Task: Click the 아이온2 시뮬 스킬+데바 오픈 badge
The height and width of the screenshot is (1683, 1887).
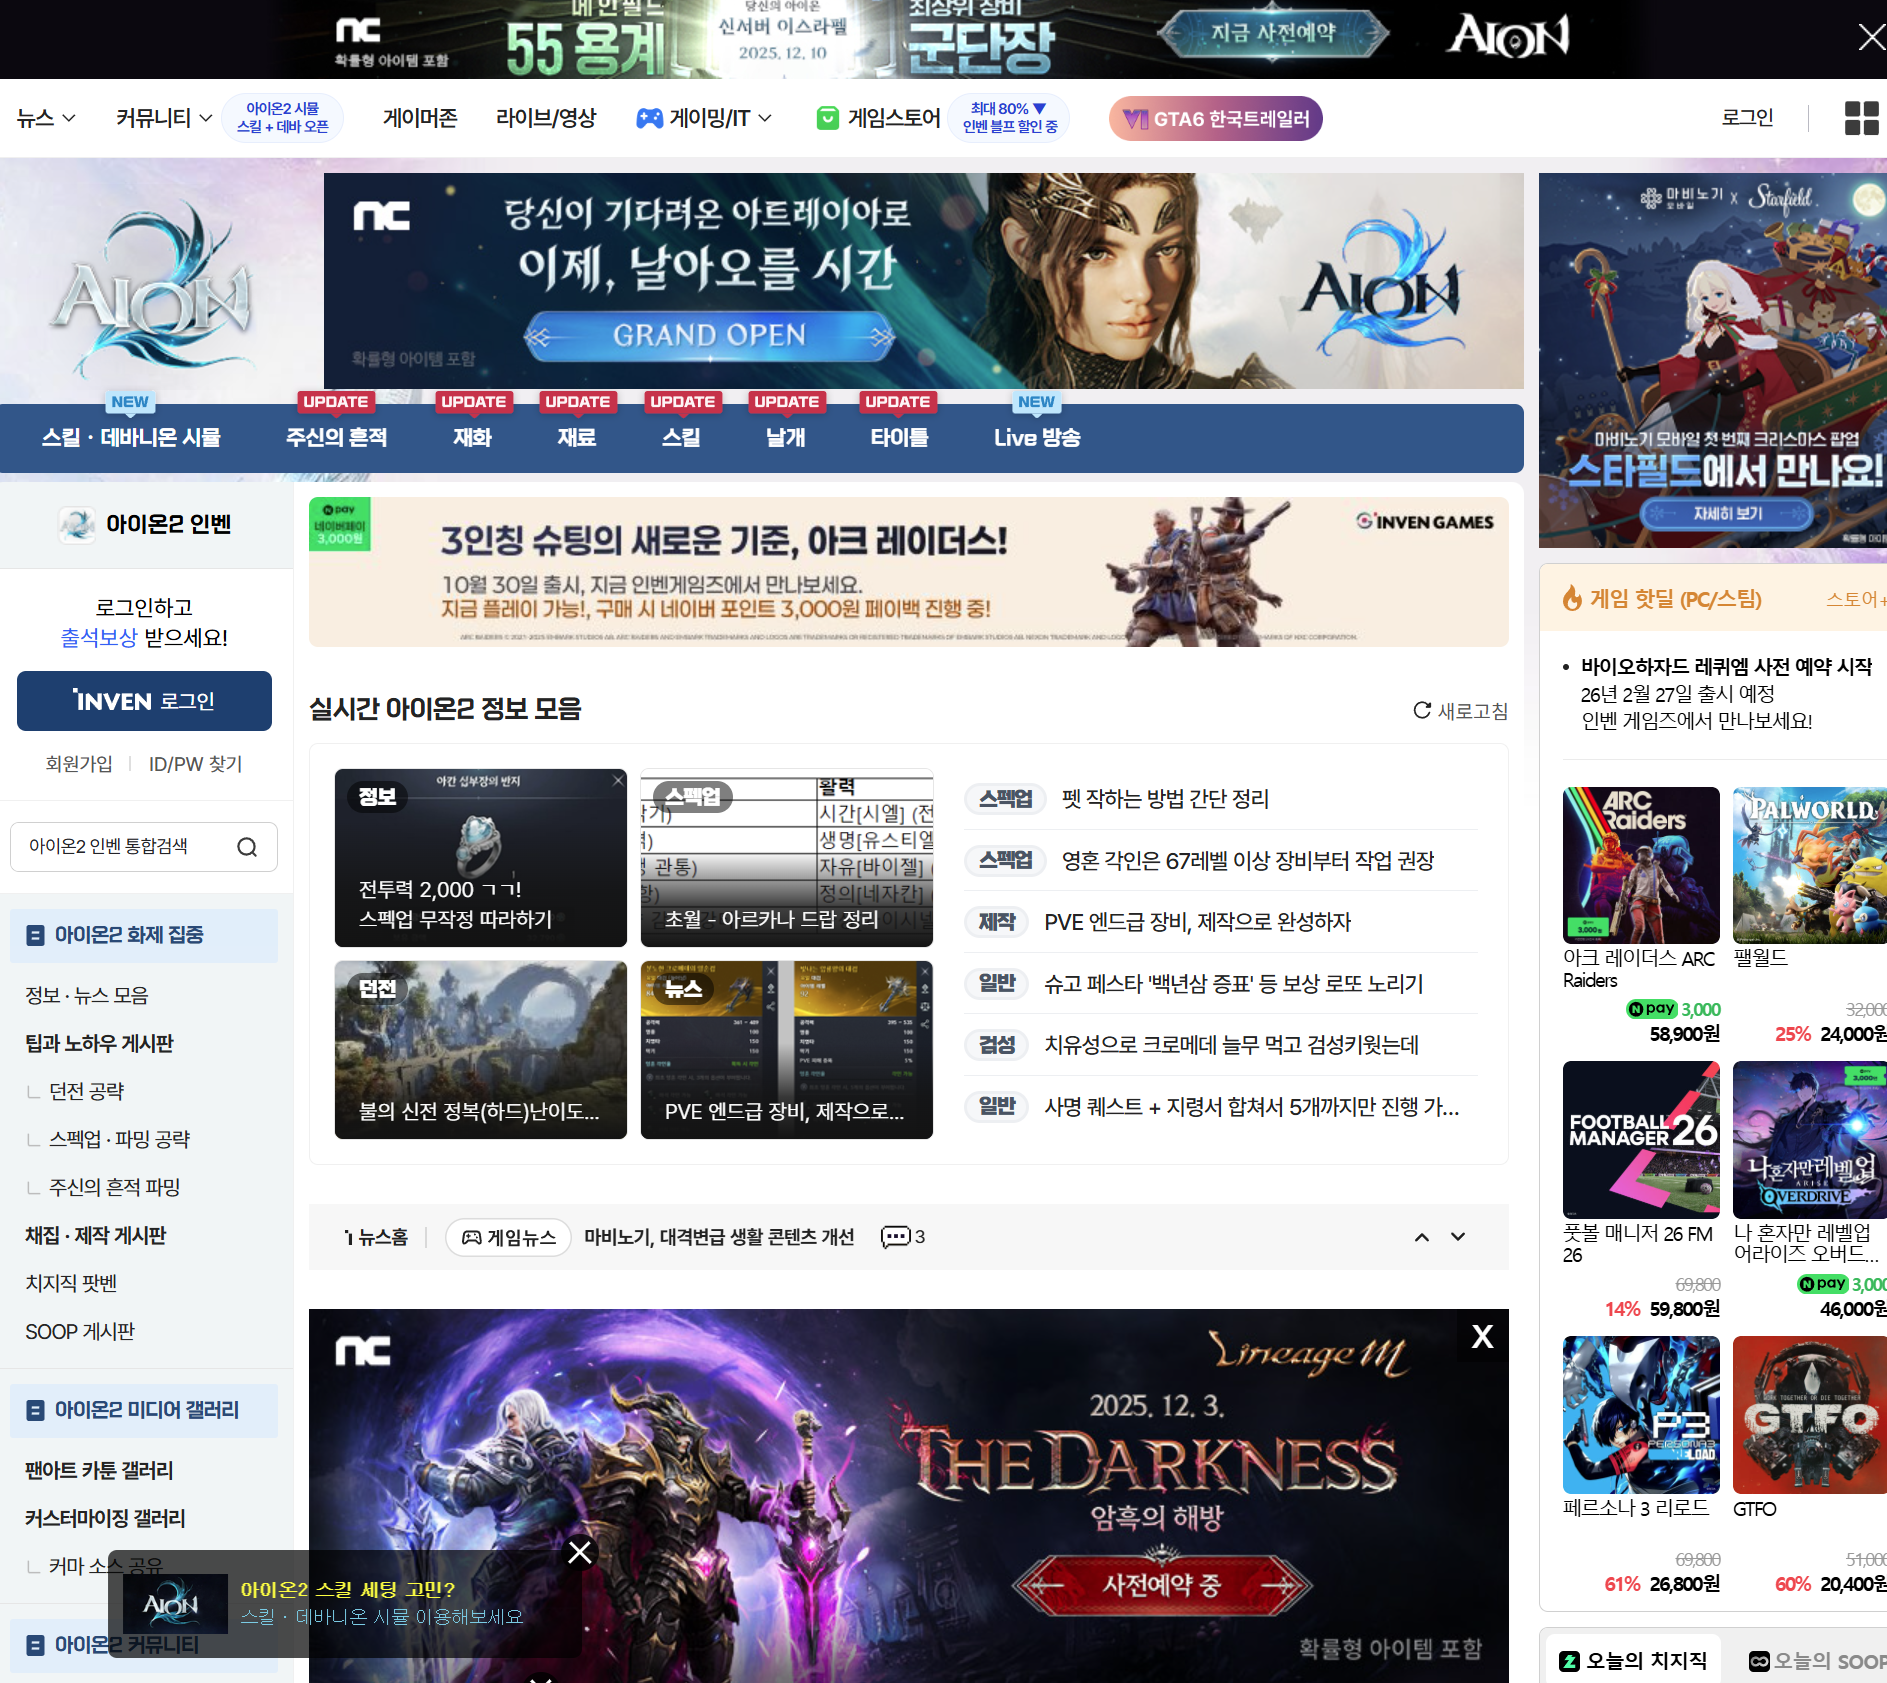Action: (283, 118)
